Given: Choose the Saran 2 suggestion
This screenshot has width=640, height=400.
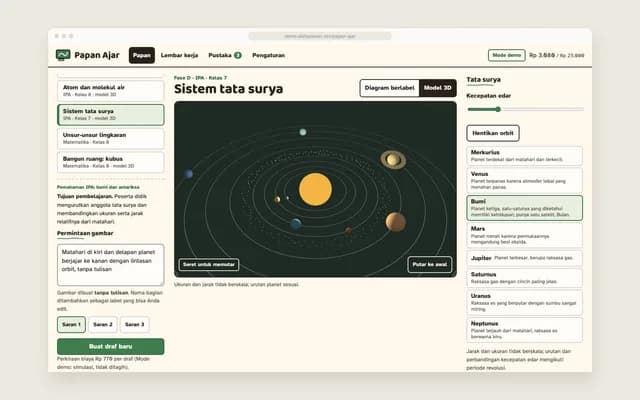Looking at the screenshot, I should coord(103,324).
